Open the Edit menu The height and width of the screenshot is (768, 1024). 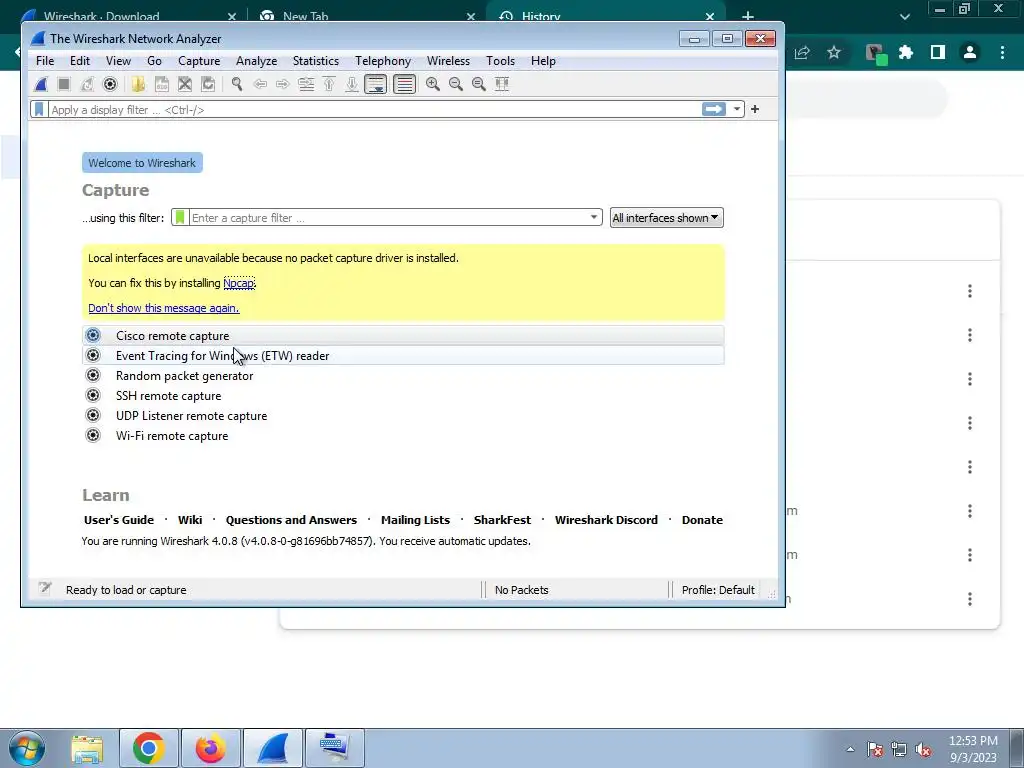tap(80, 61)
